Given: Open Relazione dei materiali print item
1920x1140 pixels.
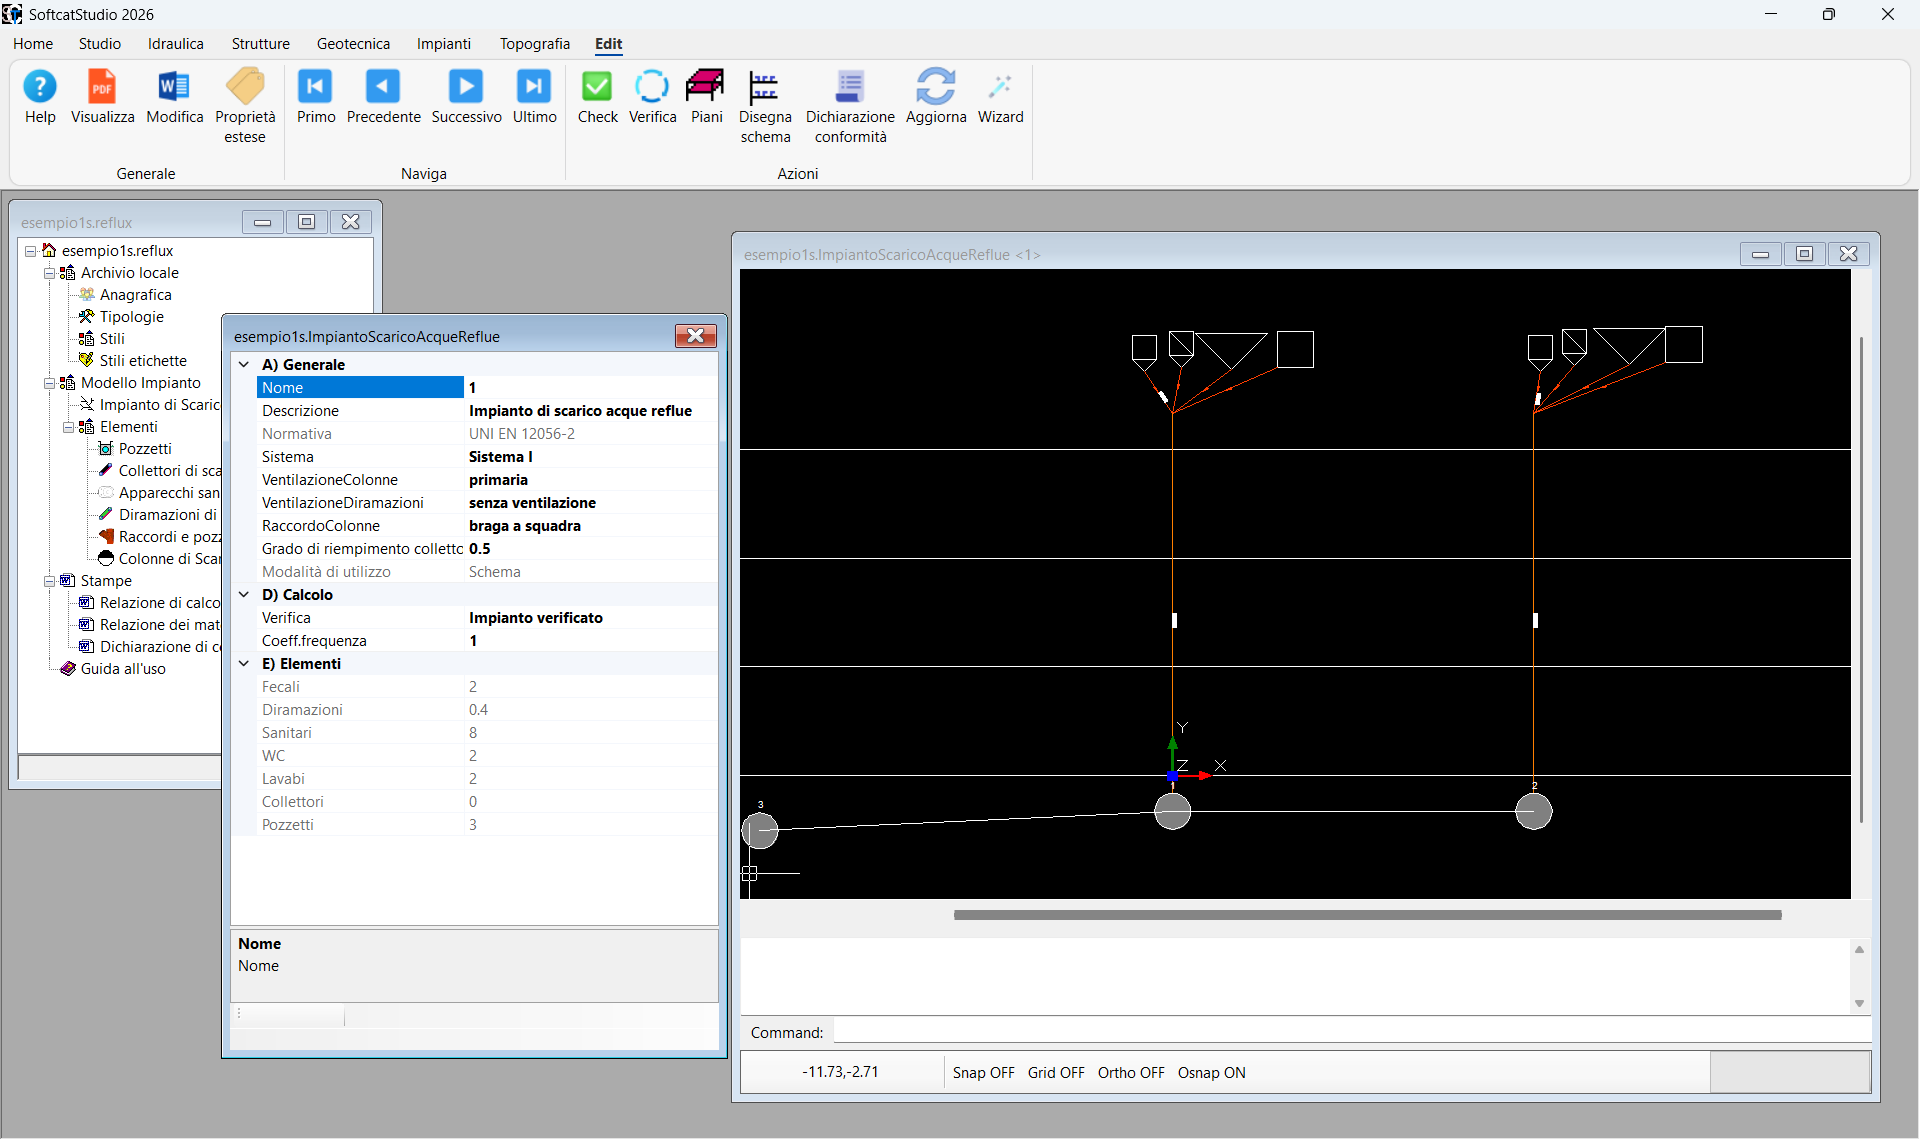Looking at the screenshot, I should [150, 625].
